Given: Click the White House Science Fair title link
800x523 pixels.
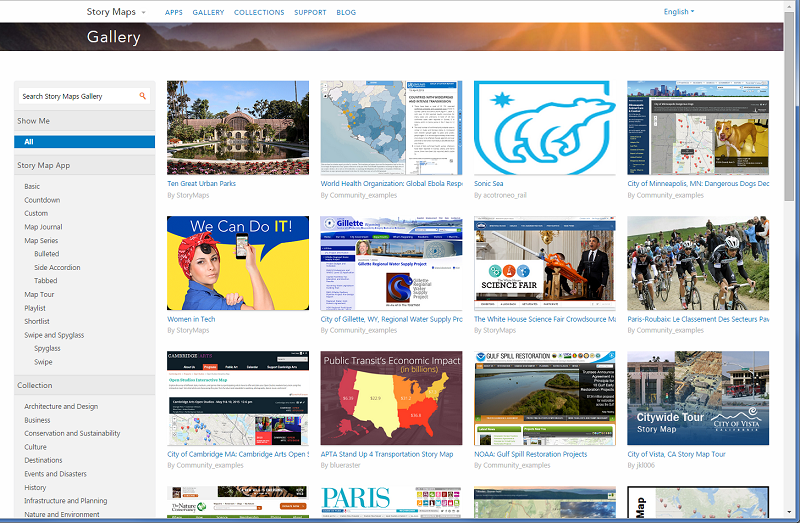Looking at the screenshot, I should click(545, 319).
